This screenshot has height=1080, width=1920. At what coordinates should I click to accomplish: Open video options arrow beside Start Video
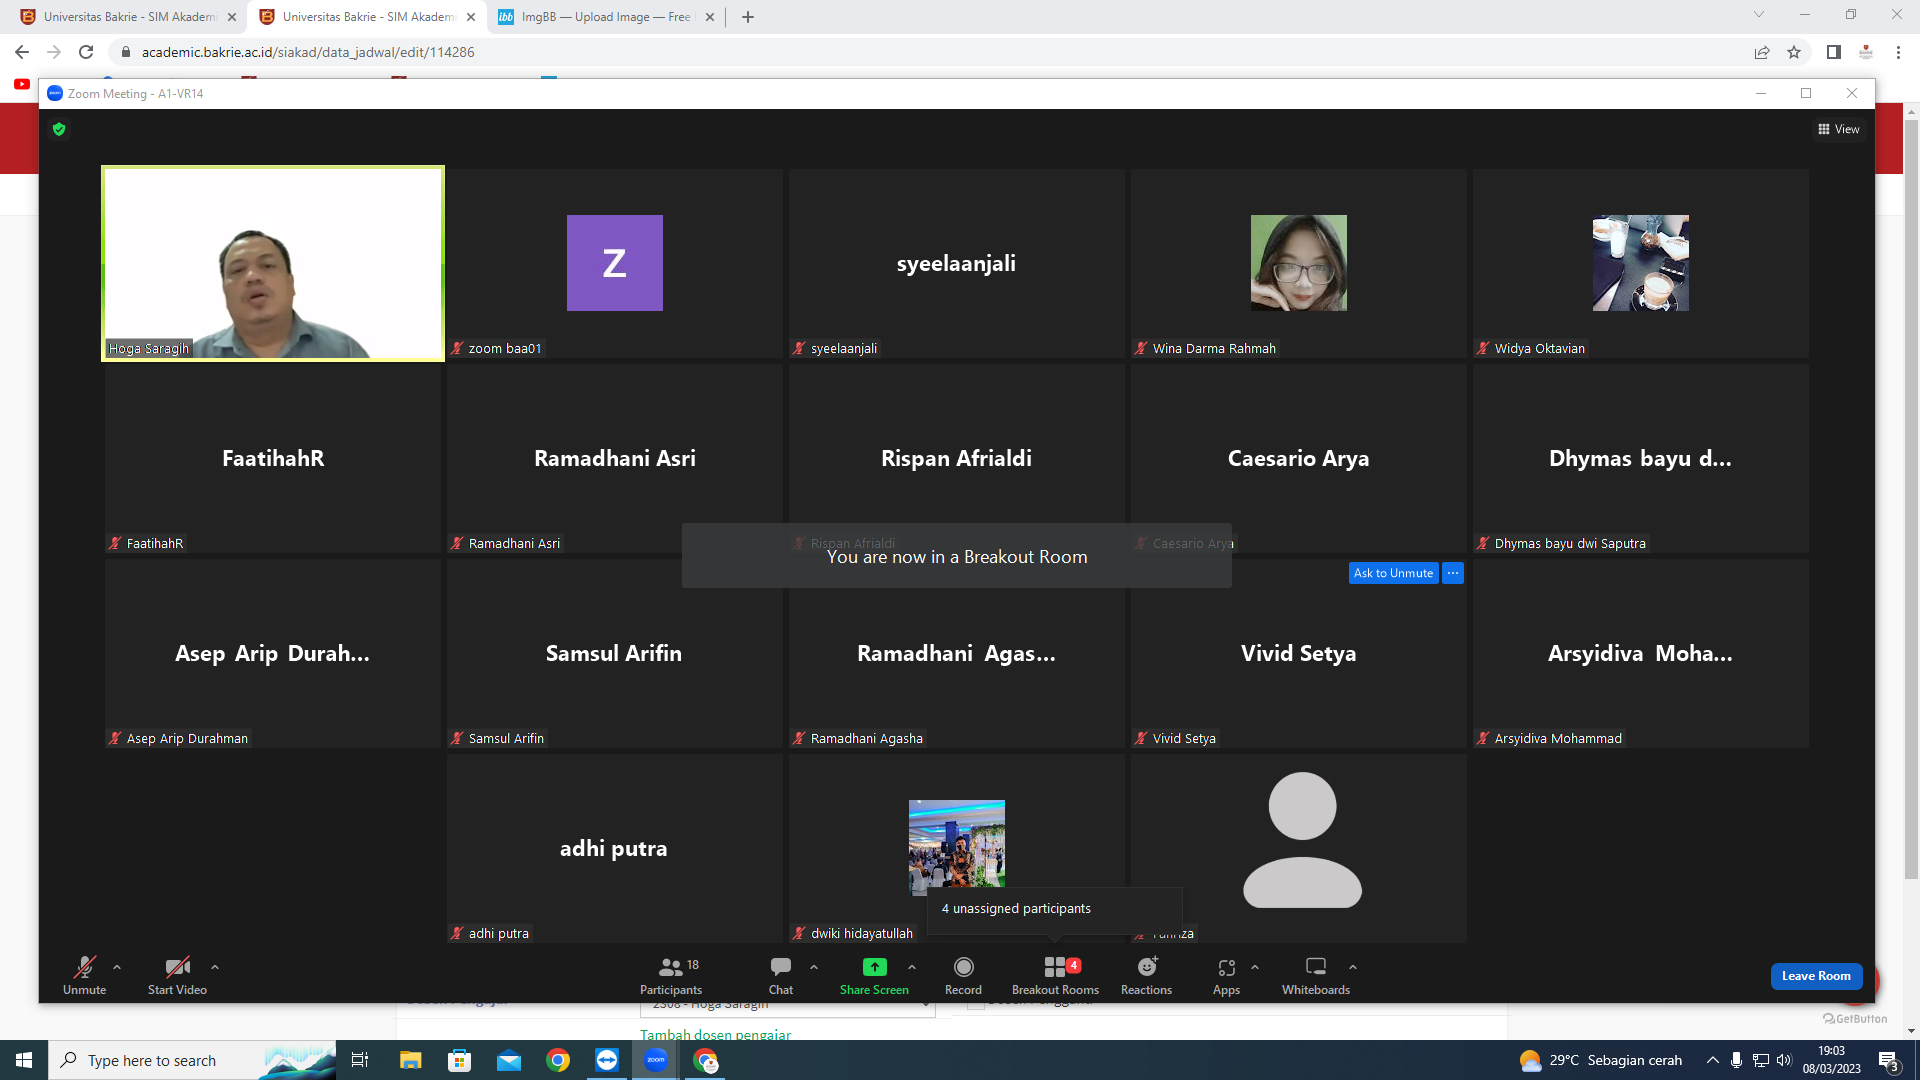[215, 967]
